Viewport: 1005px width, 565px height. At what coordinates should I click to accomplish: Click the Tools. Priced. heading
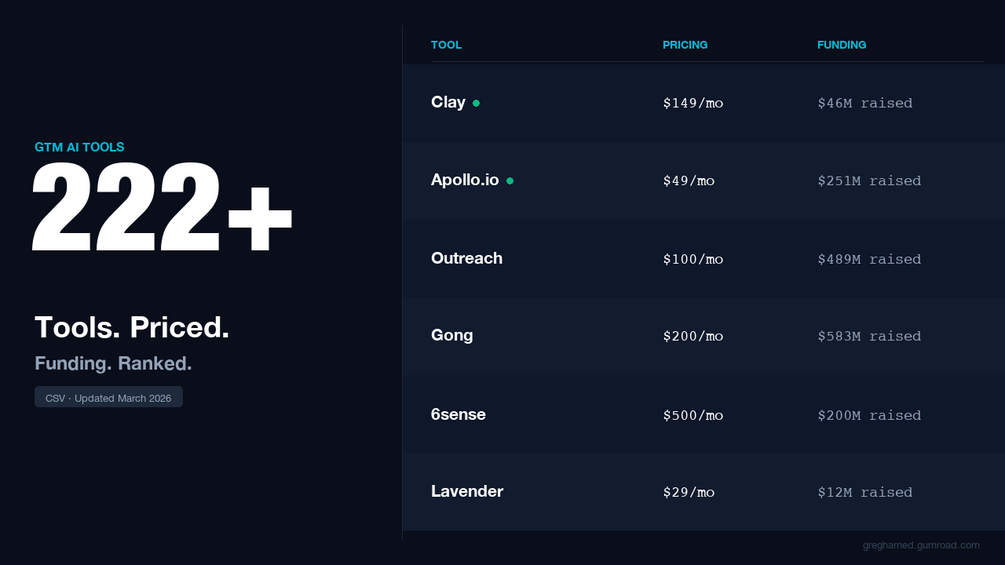click(x=132, y=327)
